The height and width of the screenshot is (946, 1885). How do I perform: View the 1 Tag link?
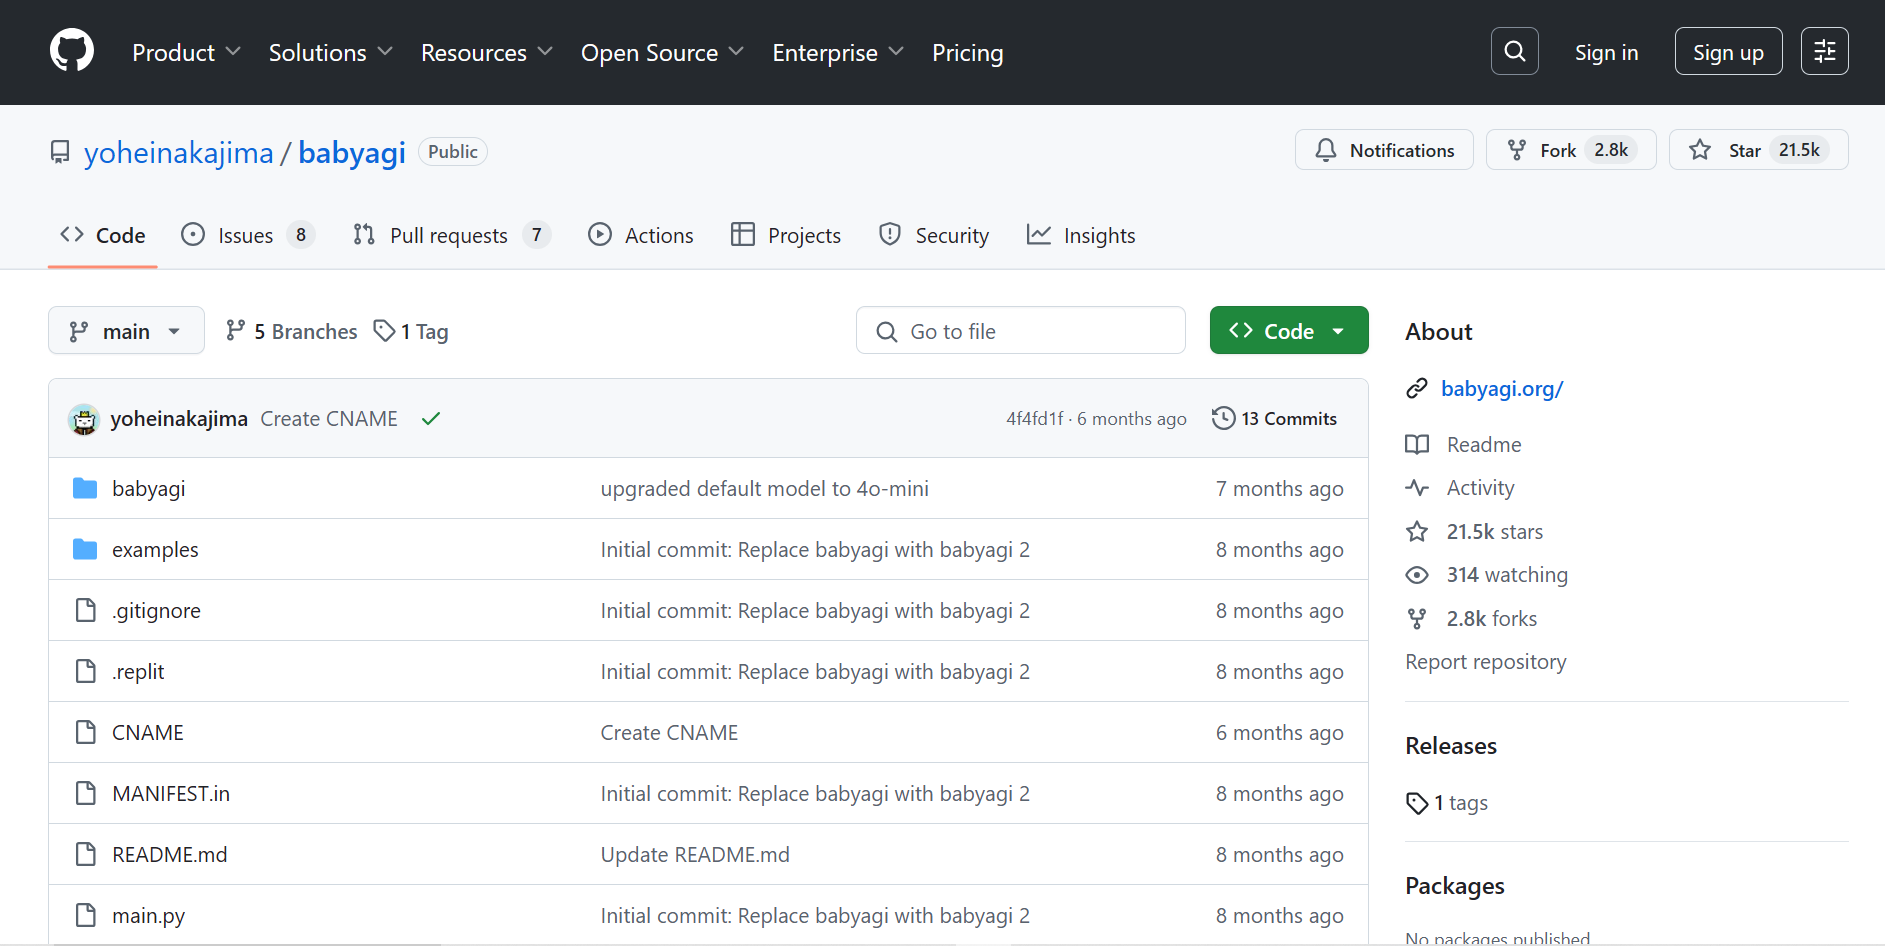click(x=411, y=331)
